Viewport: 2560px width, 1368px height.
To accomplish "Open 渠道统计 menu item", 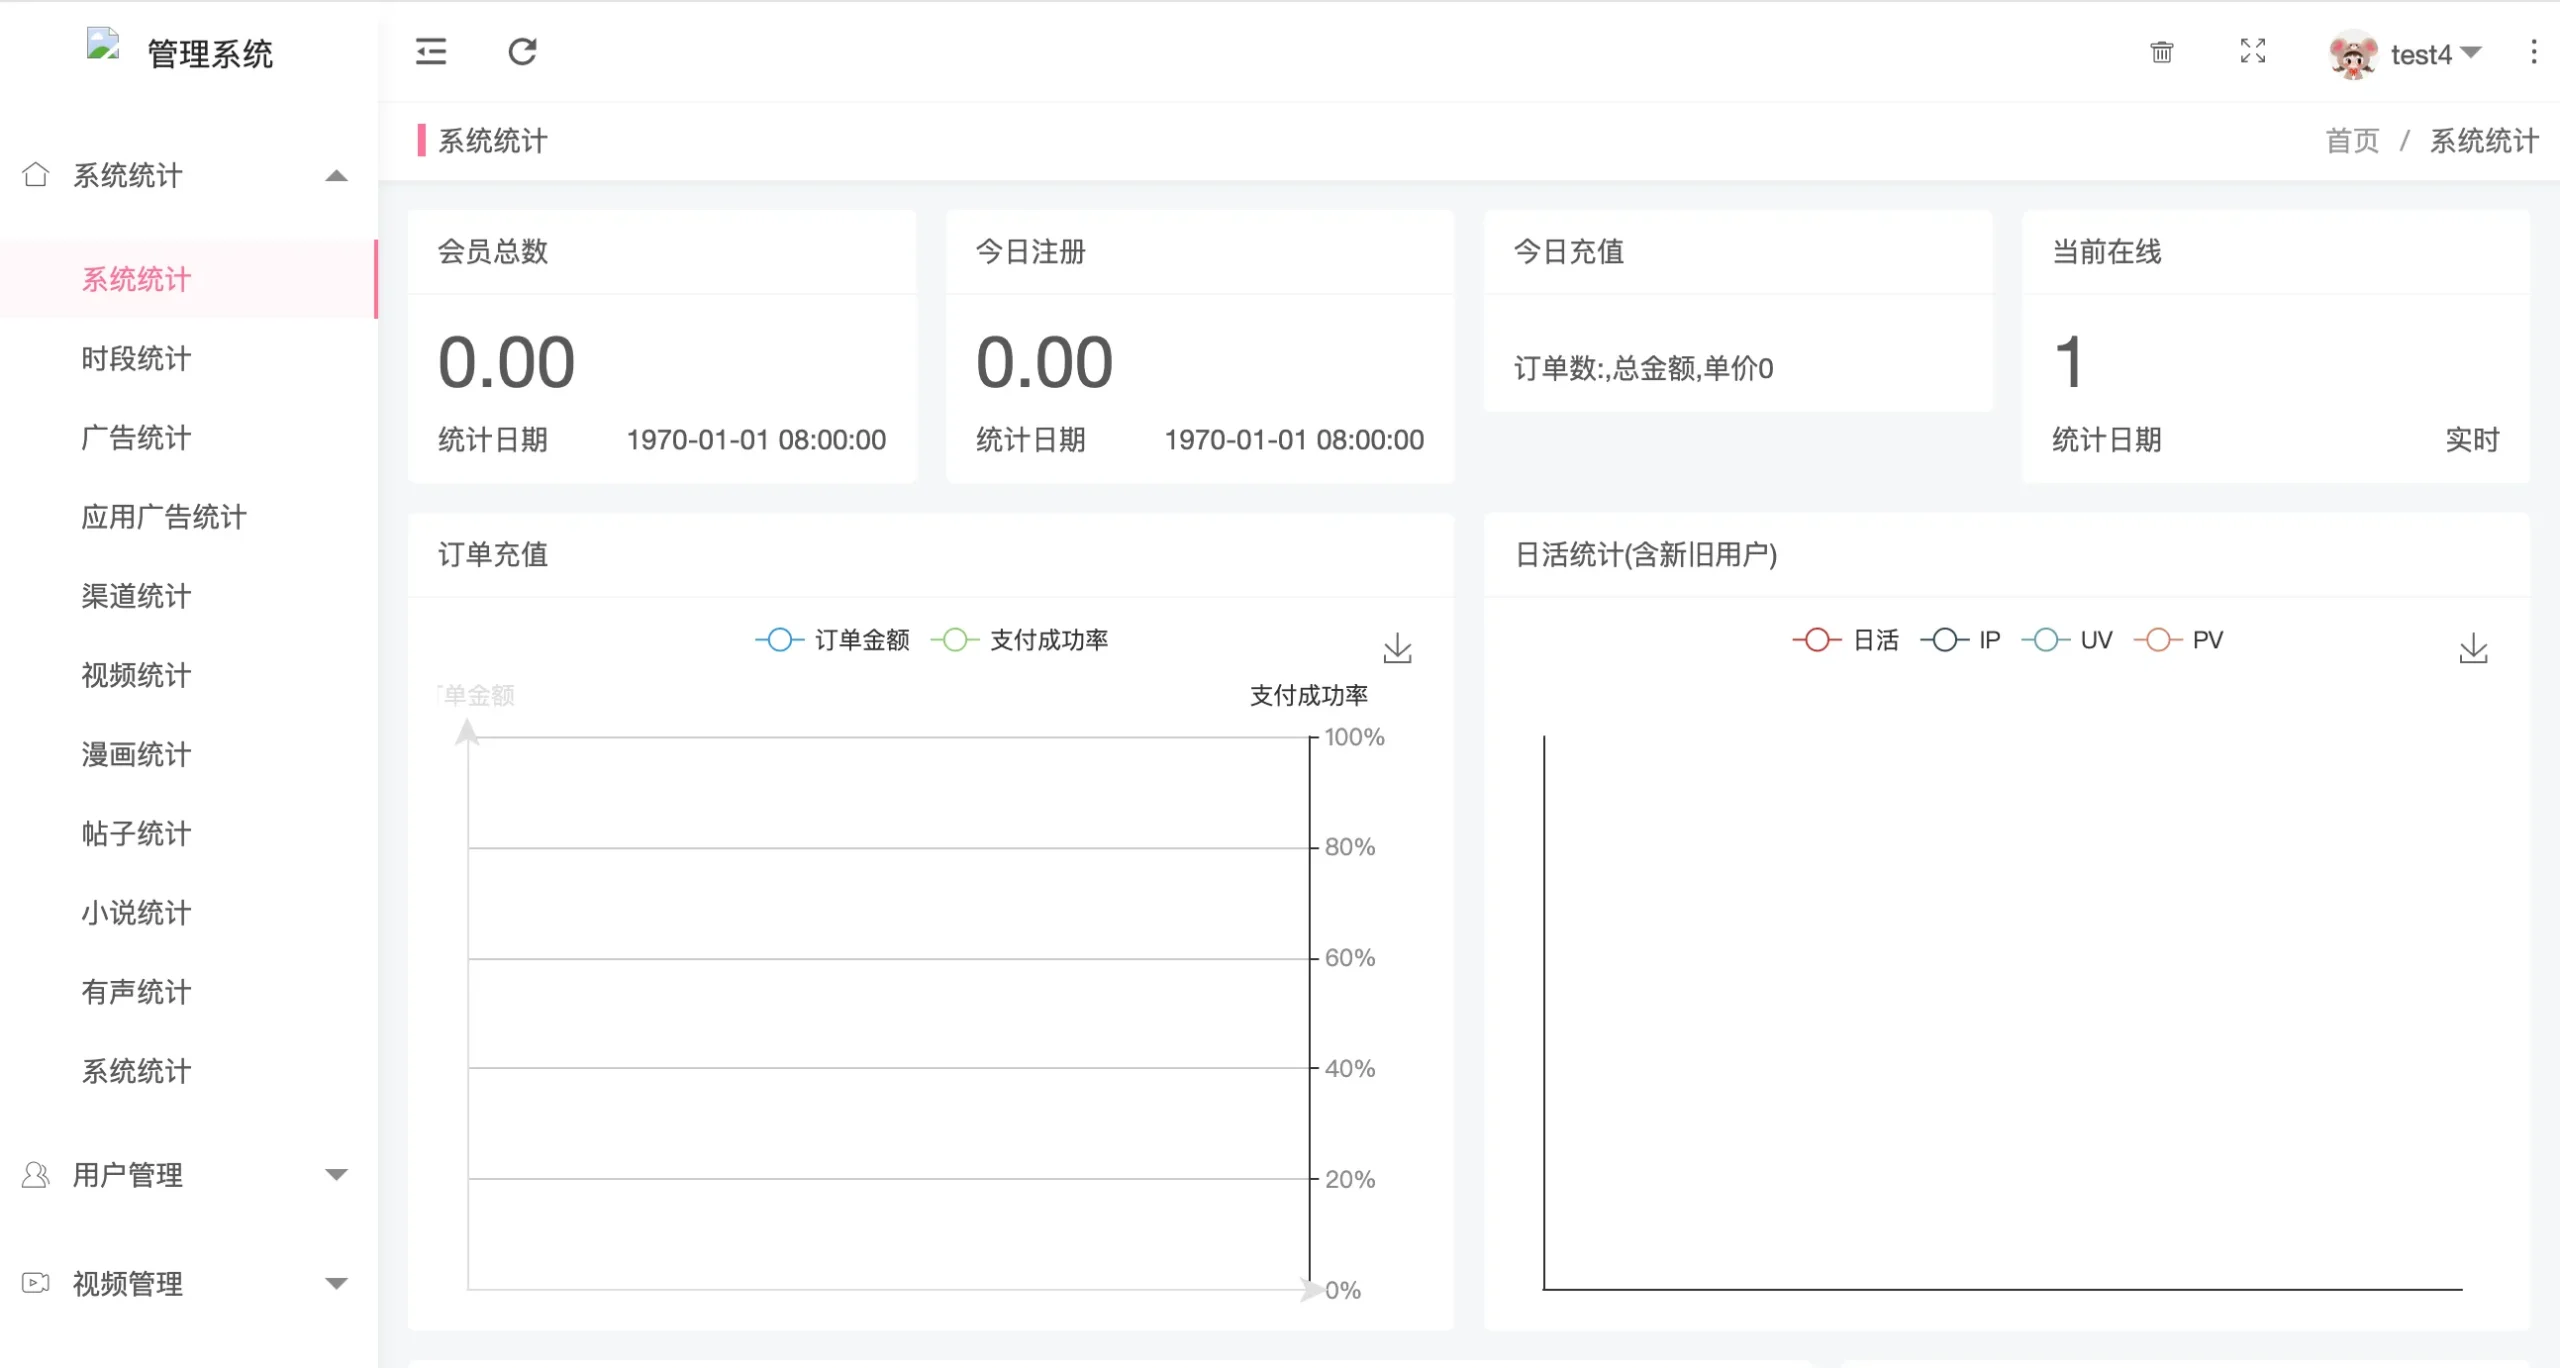I will [x=189, y=596].
